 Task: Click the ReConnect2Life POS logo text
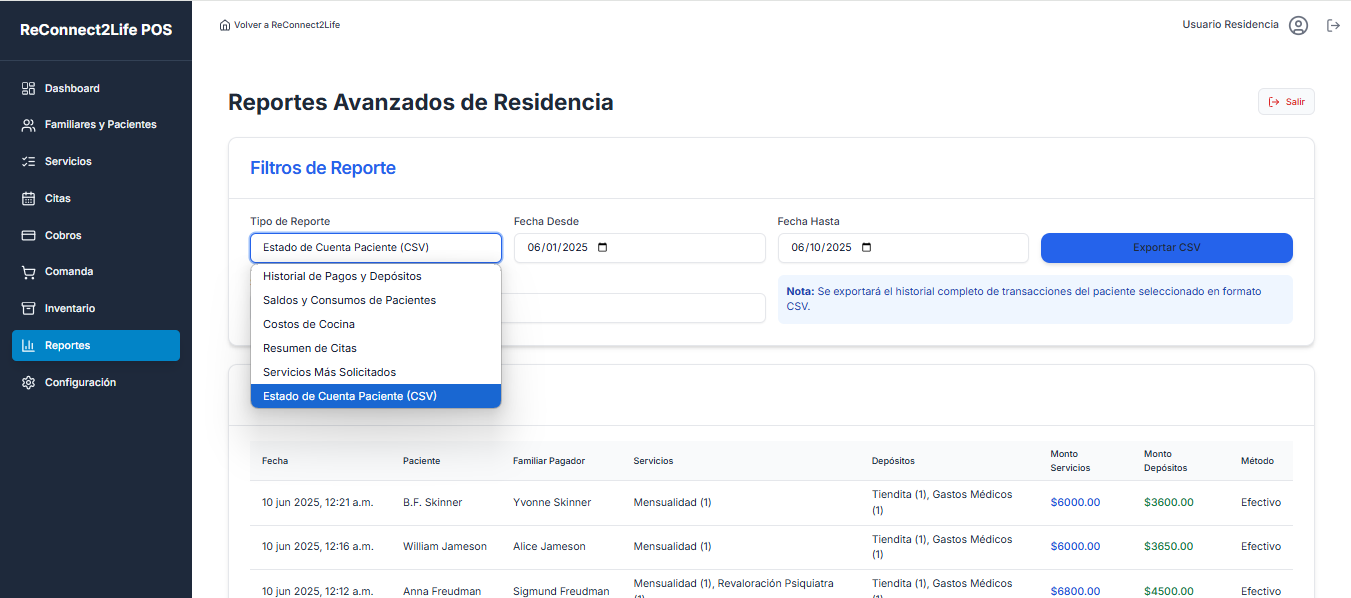coord(96,30)
